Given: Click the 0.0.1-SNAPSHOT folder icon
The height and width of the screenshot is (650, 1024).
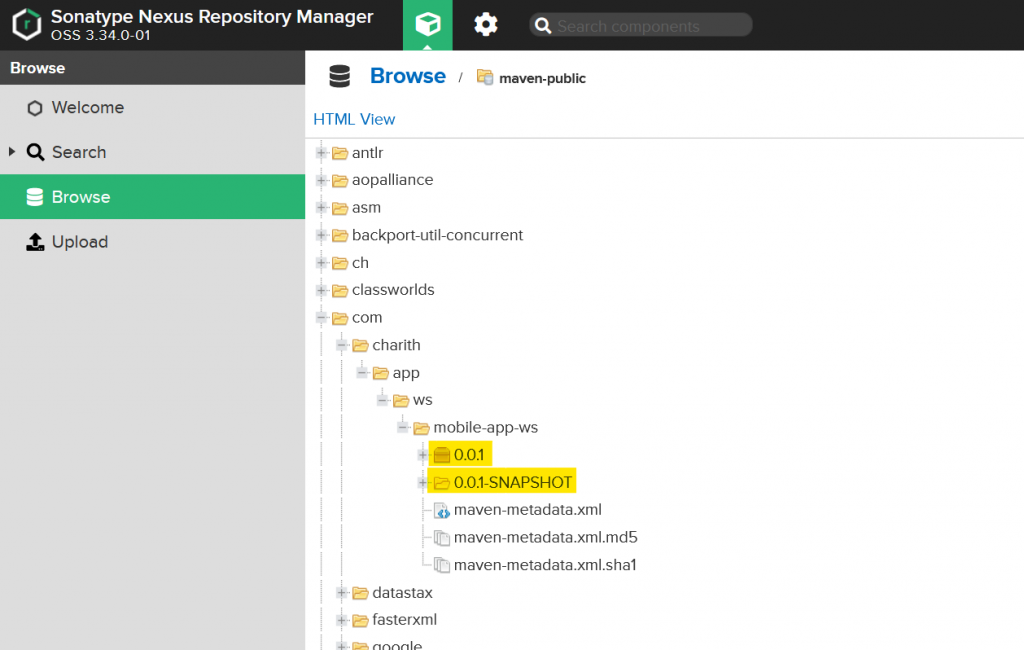Looking at the screenshot, I should pyautogui.click(x=442, y=483).
